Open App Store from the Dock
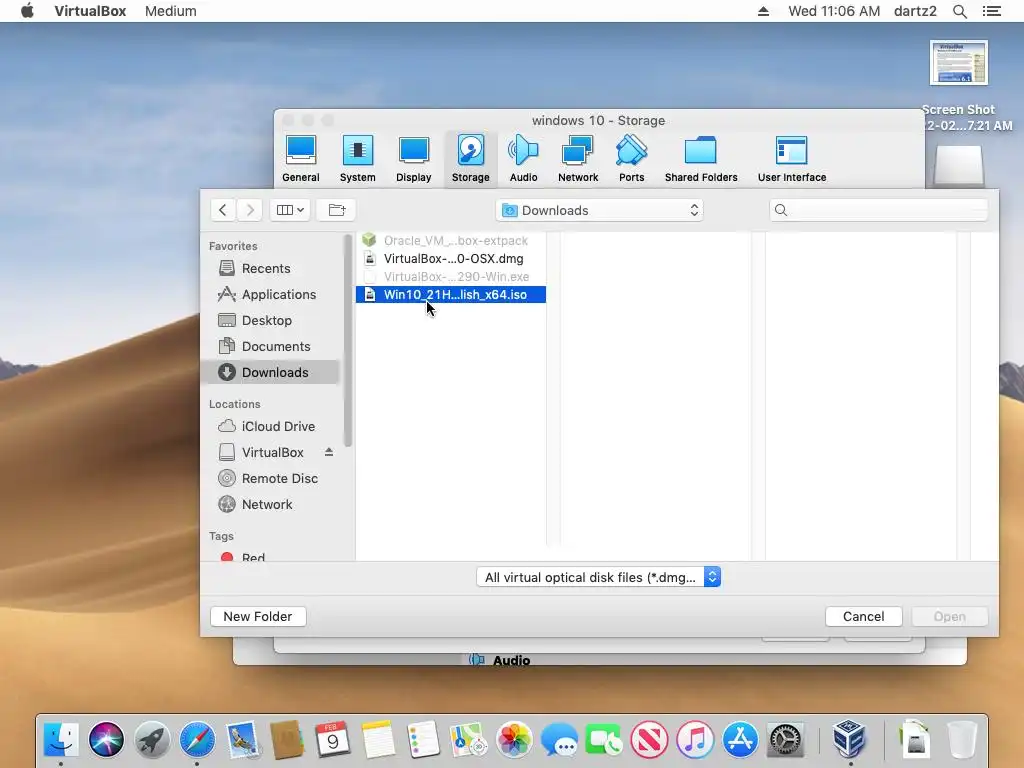 coord(740,740)
